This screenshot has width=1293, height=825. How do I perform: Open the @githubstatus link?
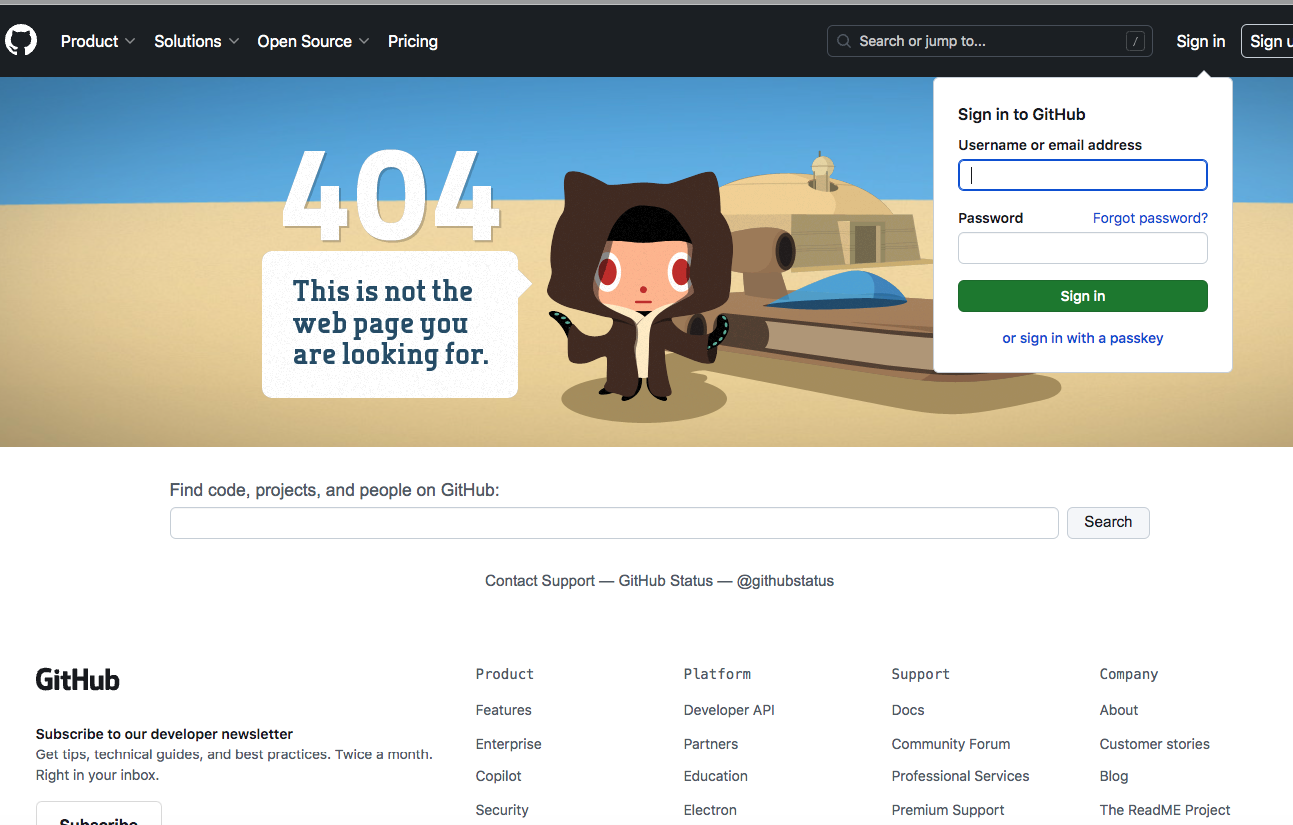[785, 581]
